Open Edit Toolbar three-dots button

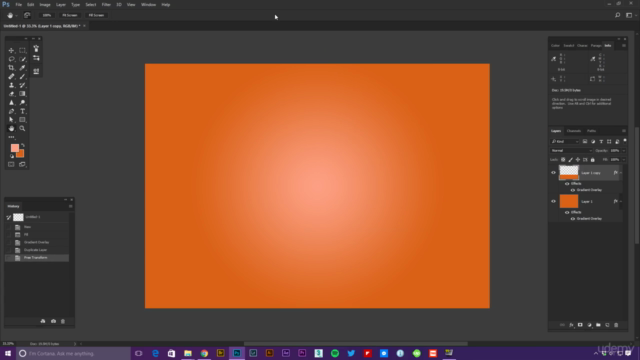[11, 137]
